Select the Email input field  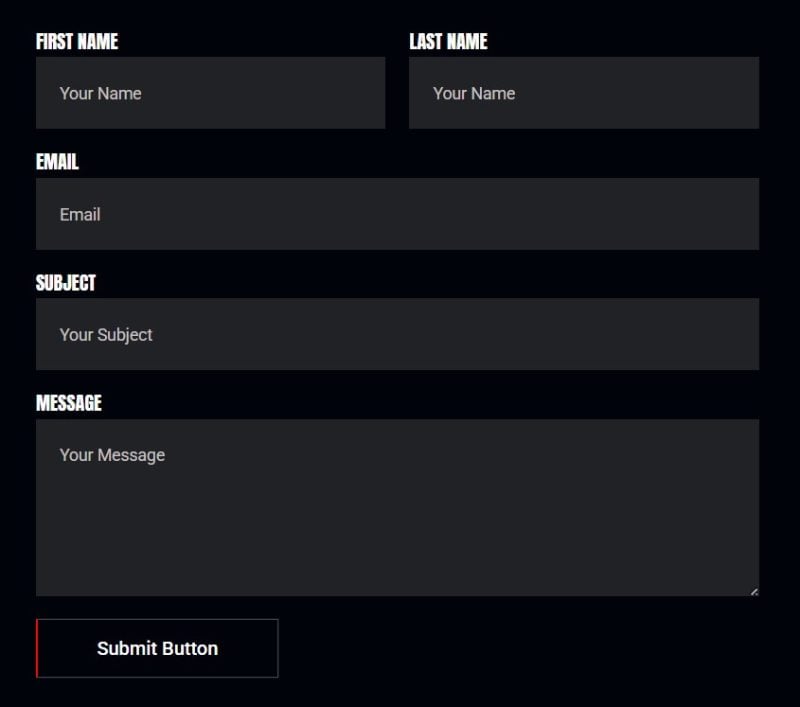tap(397, 214)
